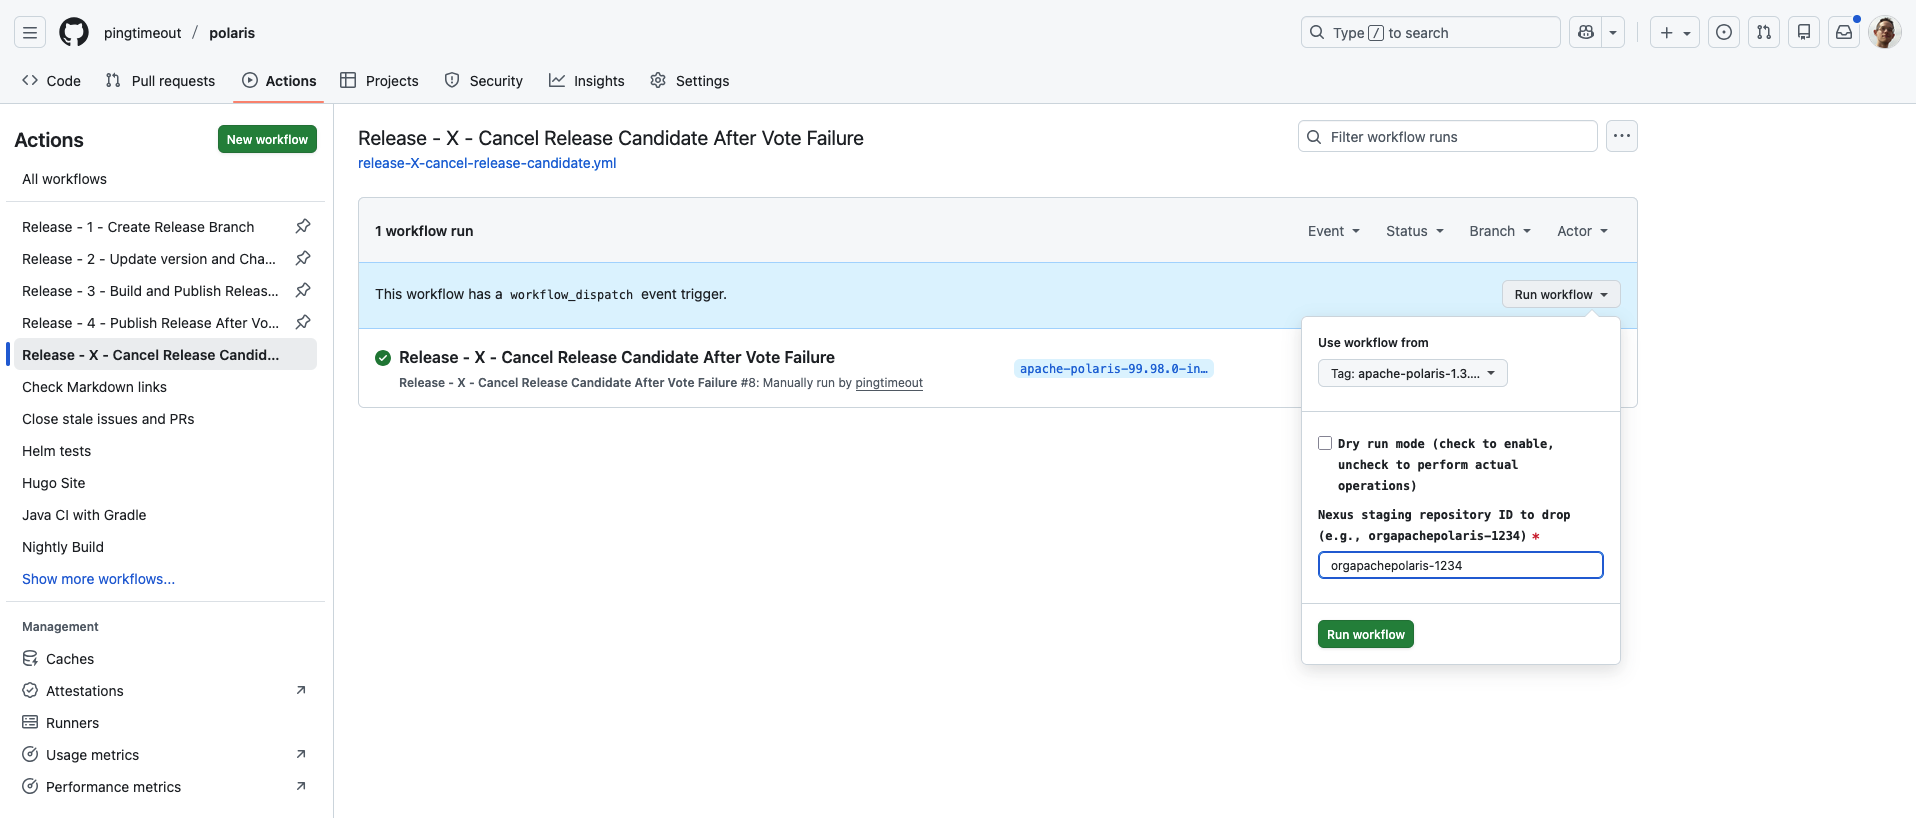Open the three-dots workflow options menu
The height and width of the screenshot is (818, 1916).
1621,137
